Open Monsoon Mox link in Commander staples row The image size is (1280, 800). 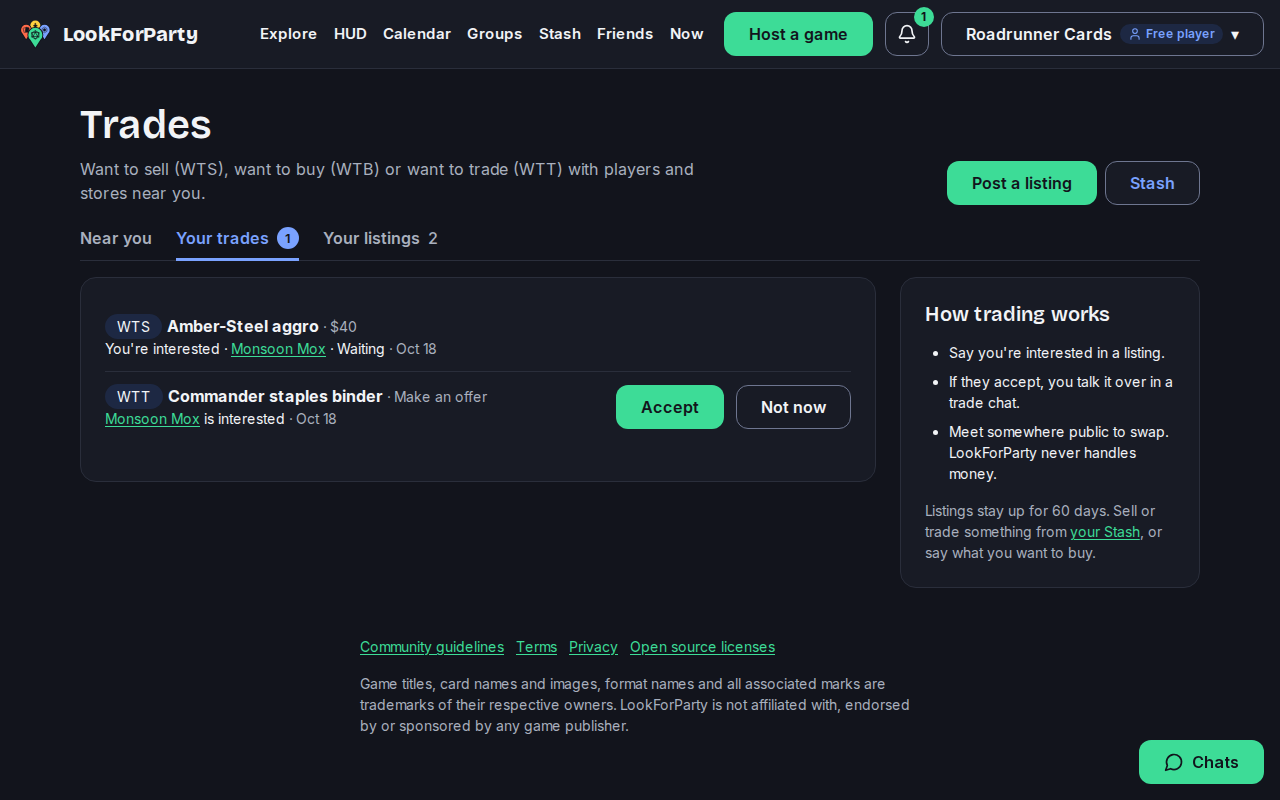[x=152, y=419]
